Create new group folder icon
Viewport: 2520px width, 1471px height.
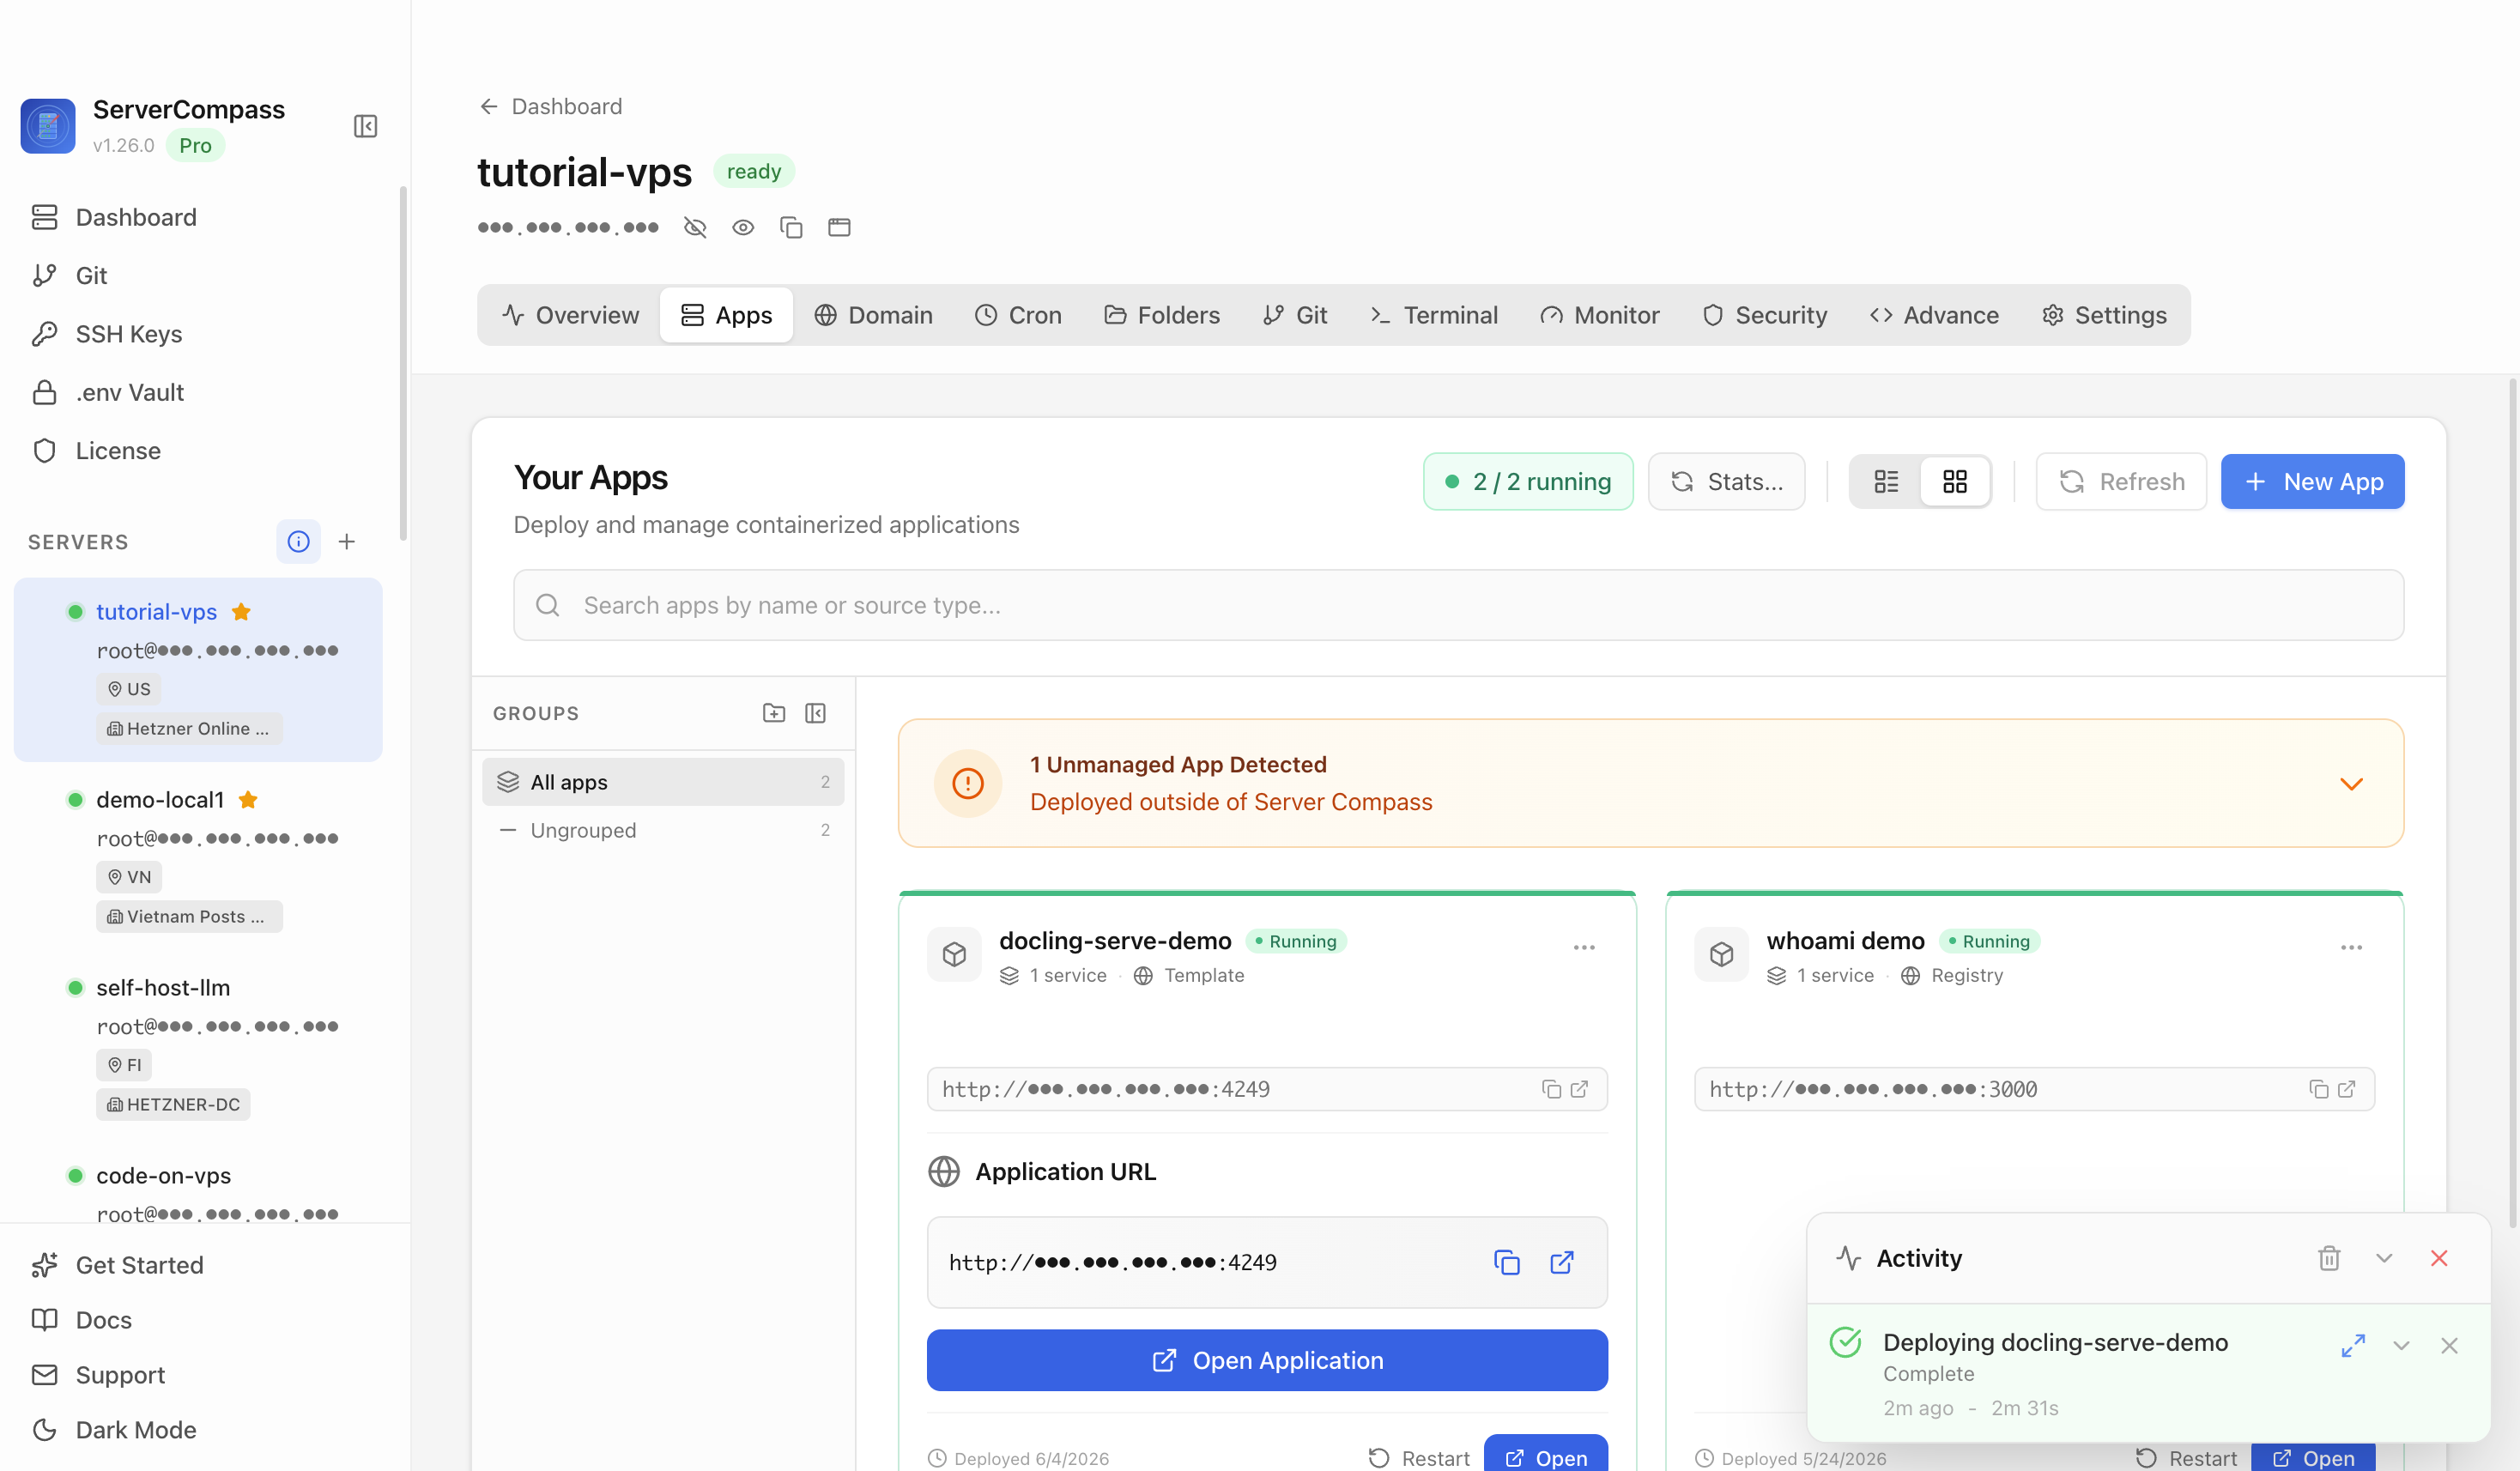tap(774, 713)
